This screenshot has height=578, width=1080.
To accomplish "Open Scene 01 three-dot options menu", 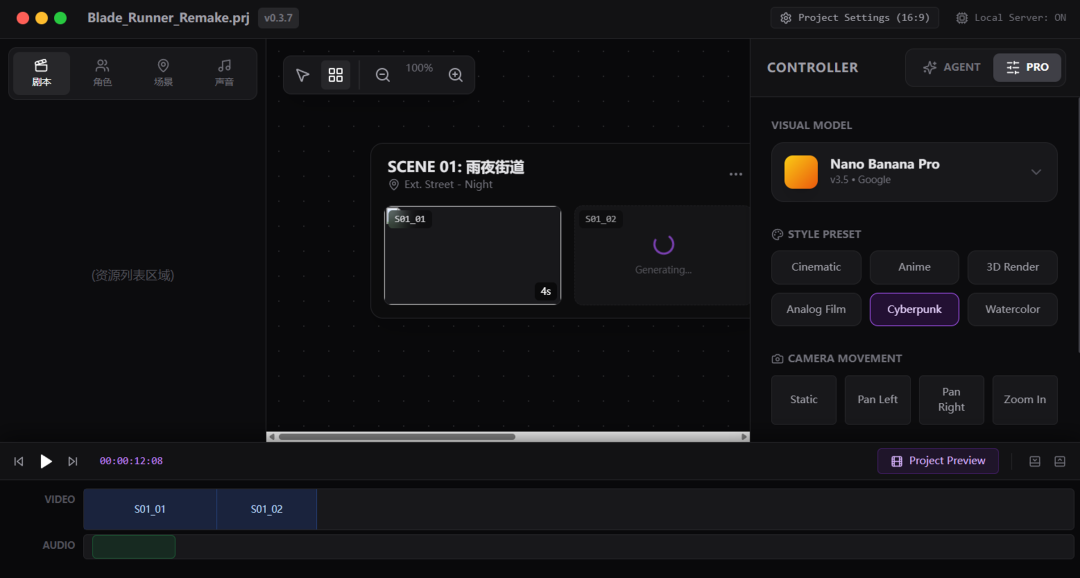I will coord(736,174).
